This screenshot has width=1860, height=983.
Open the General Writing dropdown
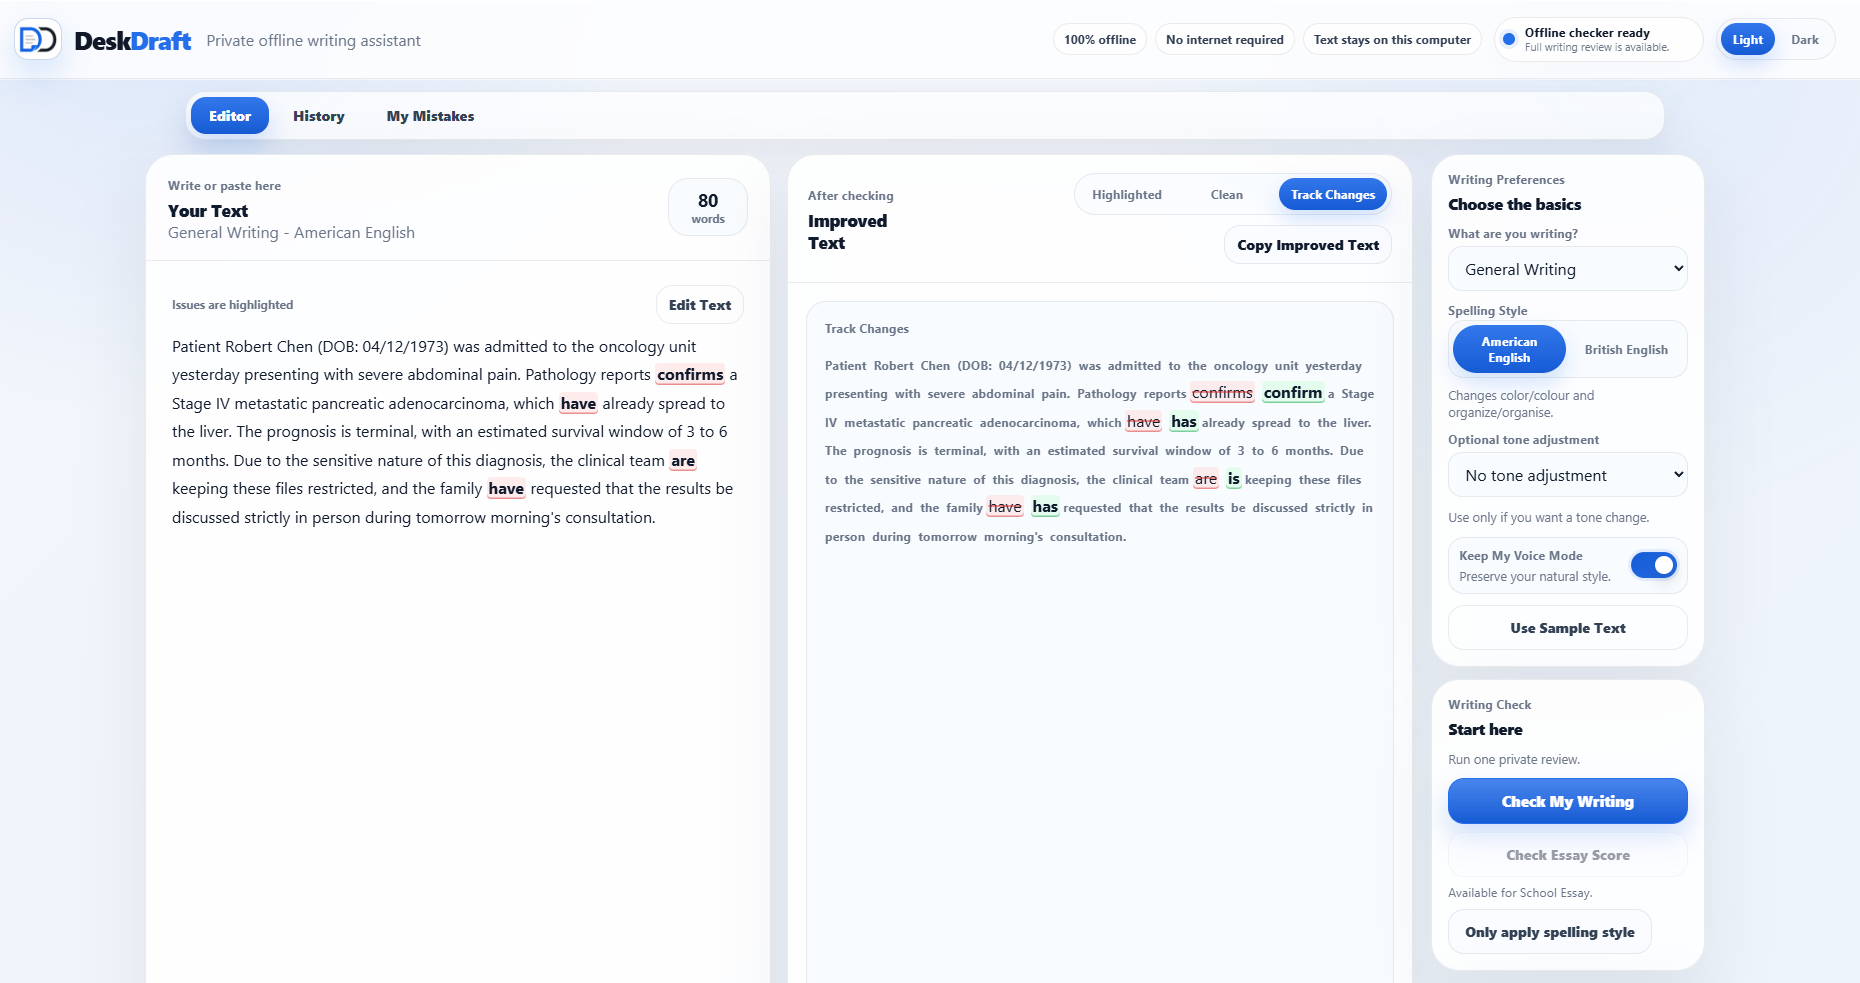(1567, 269)
